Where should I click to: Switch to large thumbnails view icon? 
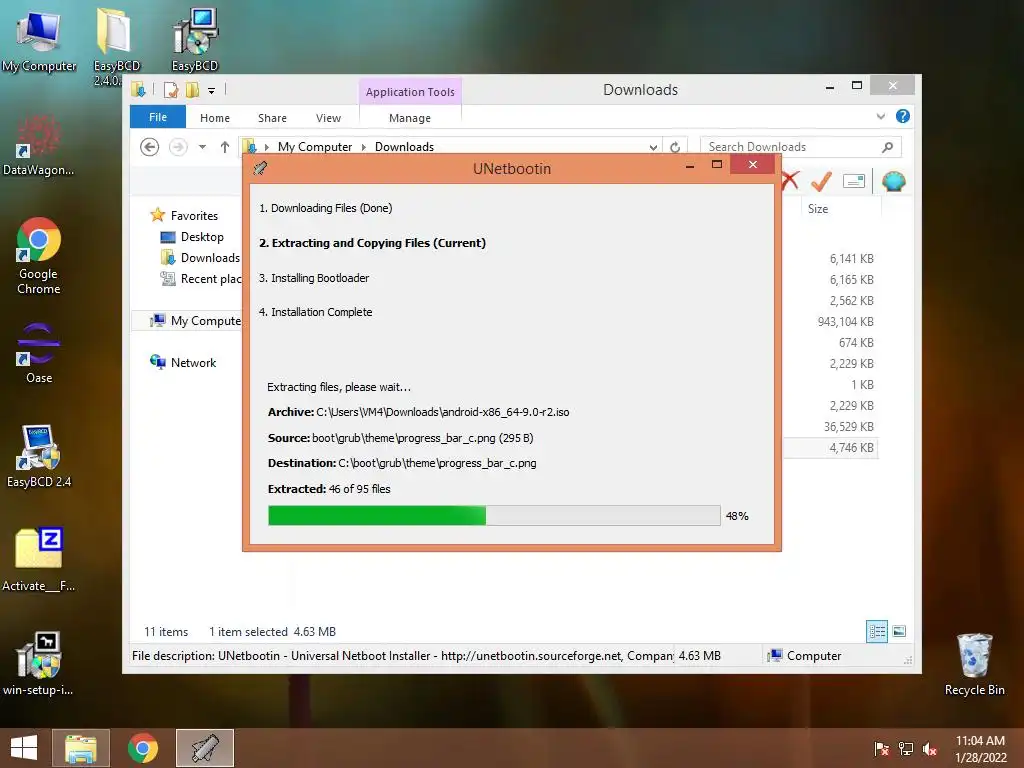coord(899,631)
